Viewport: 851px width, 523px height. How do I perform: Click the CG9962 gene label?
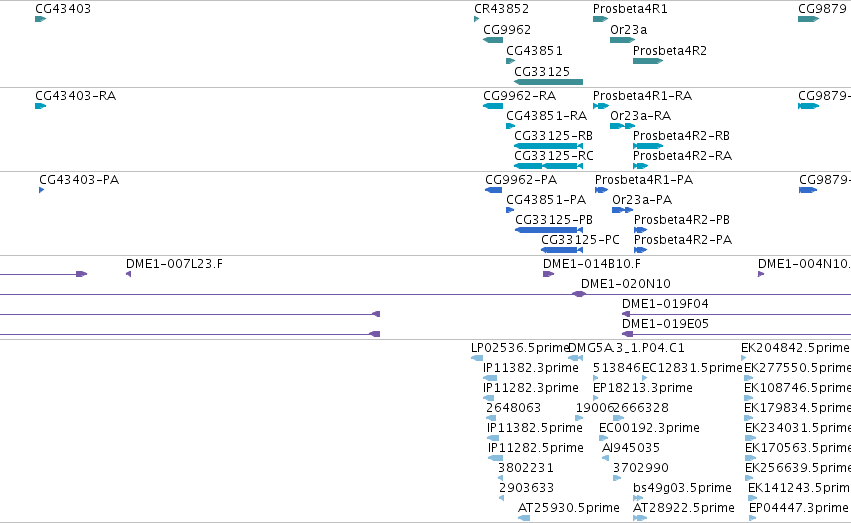coord(507,30)
